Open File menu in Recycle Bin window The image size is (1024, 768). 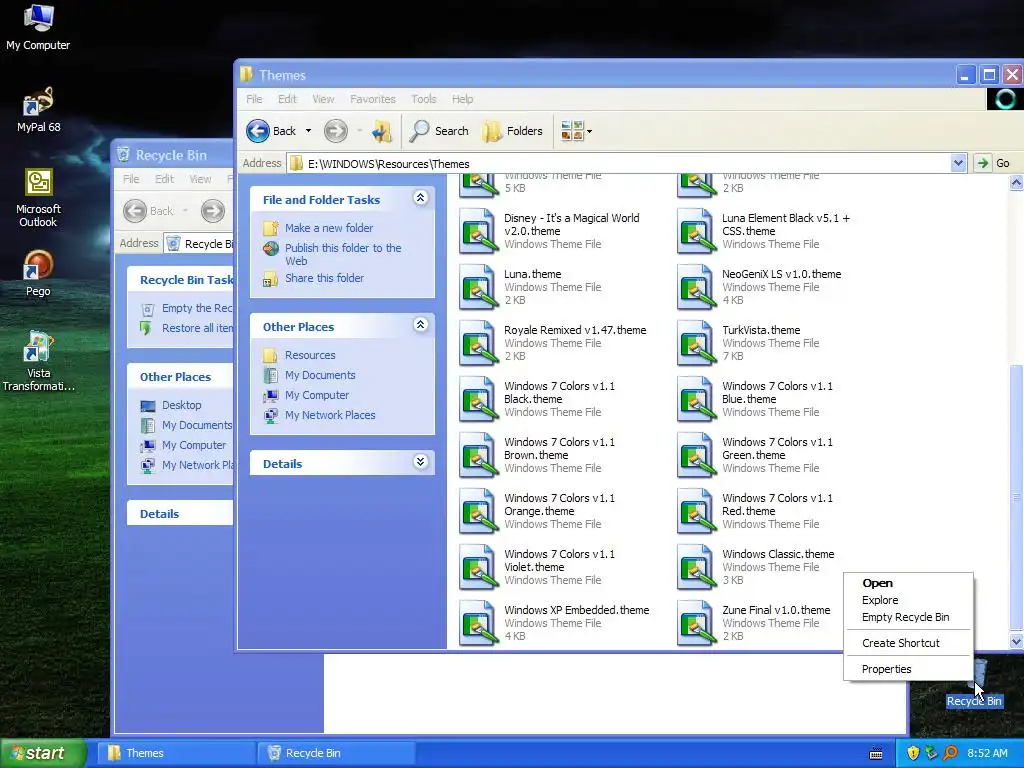(x=131, y=179)
